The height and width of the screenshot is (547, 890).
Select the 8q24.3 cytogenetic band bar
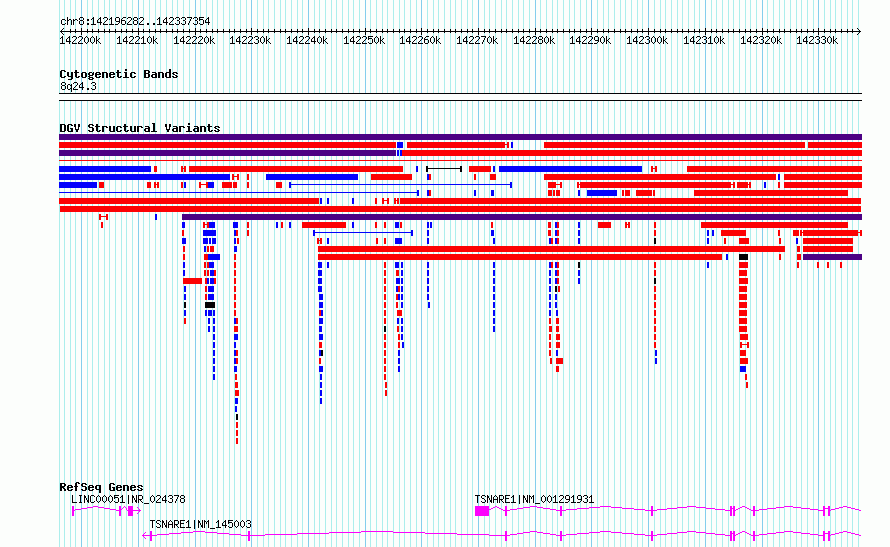tap(460, 97)
